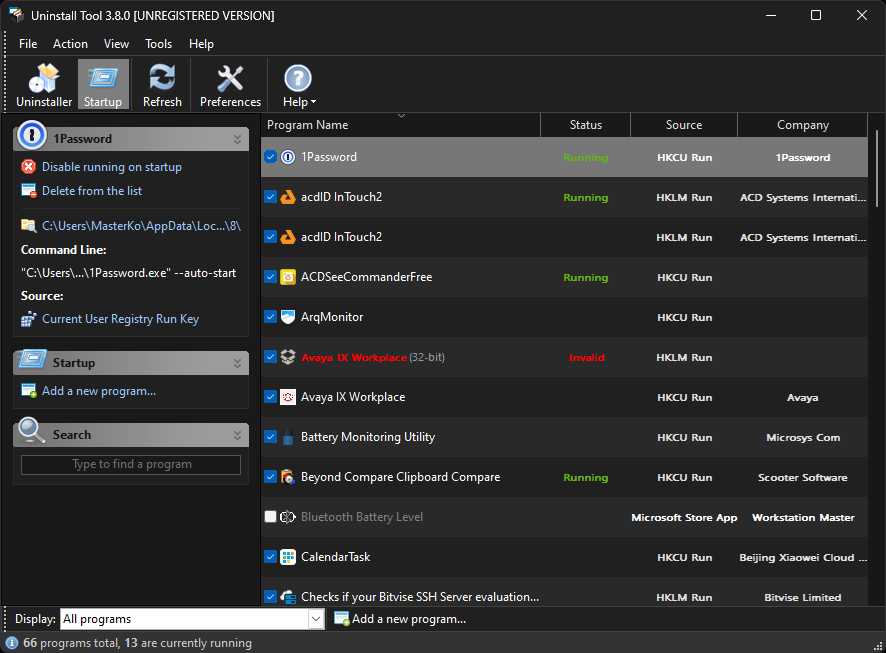Click the magnifier icon in the Search panel
Screen dimensions: 886x653
(x=31, y=432)
